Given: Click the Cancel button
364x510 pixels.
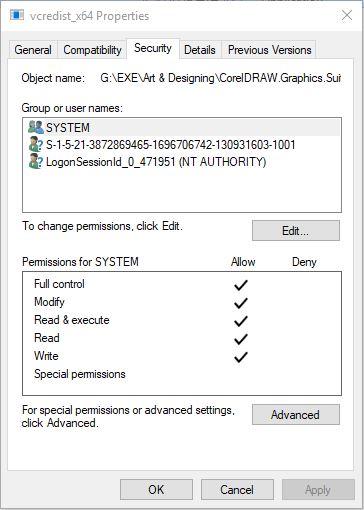Looking at the screenshot, I should [237, 490].
